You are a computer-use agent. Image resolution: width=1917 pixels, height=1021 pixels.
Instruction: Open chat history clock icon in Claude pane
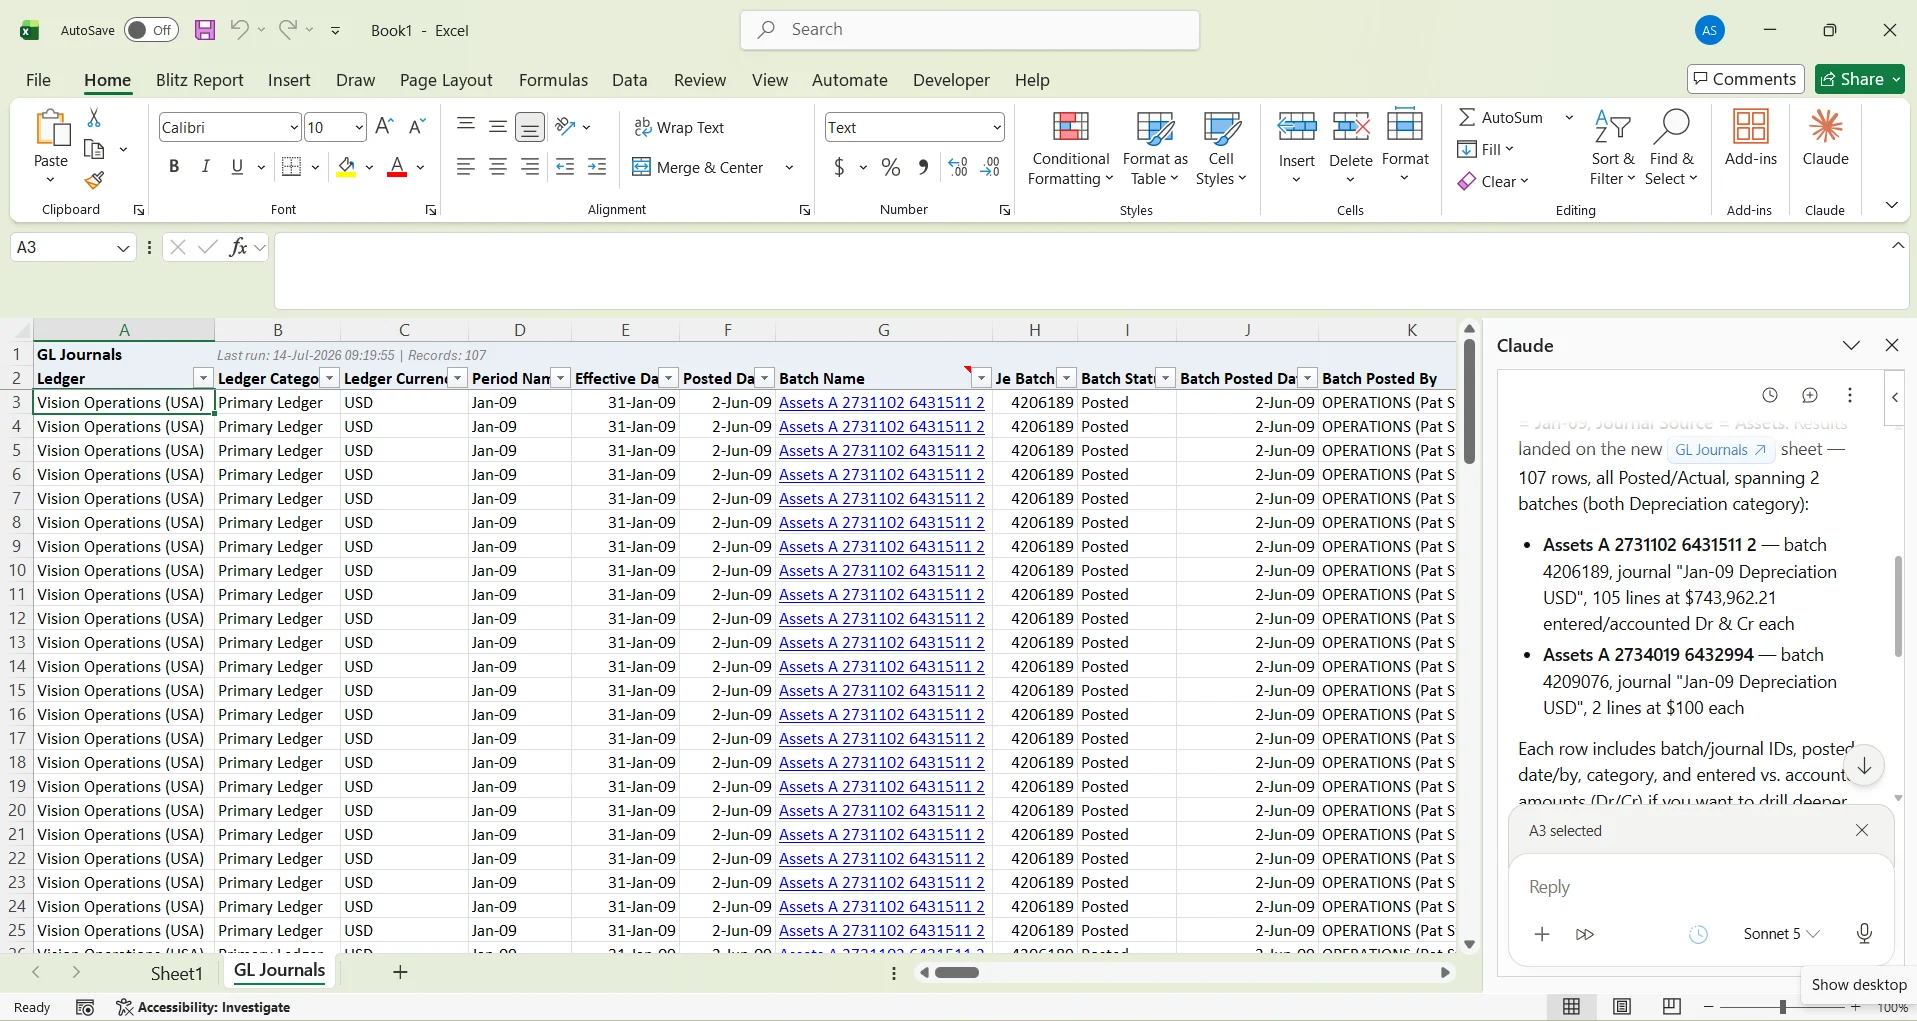1770,395
